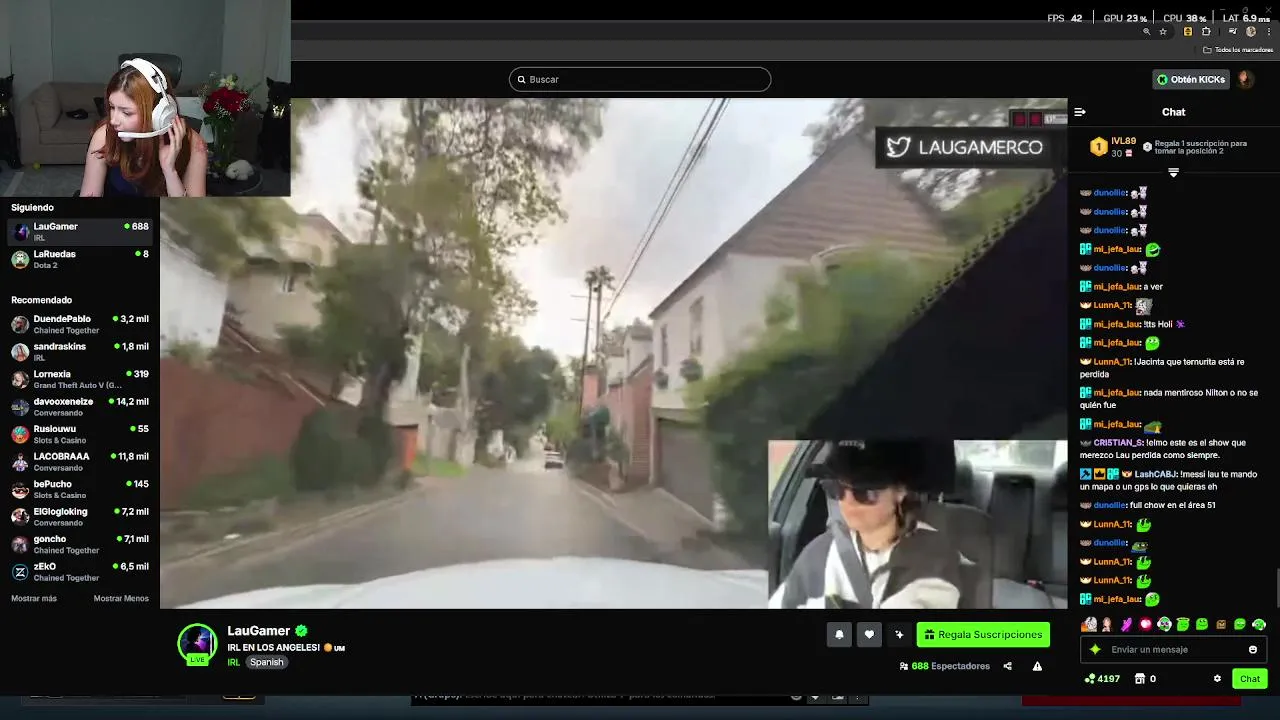Click the IRL category link below title
This screenshot has height=720, width=1280.
coord(233,662)
